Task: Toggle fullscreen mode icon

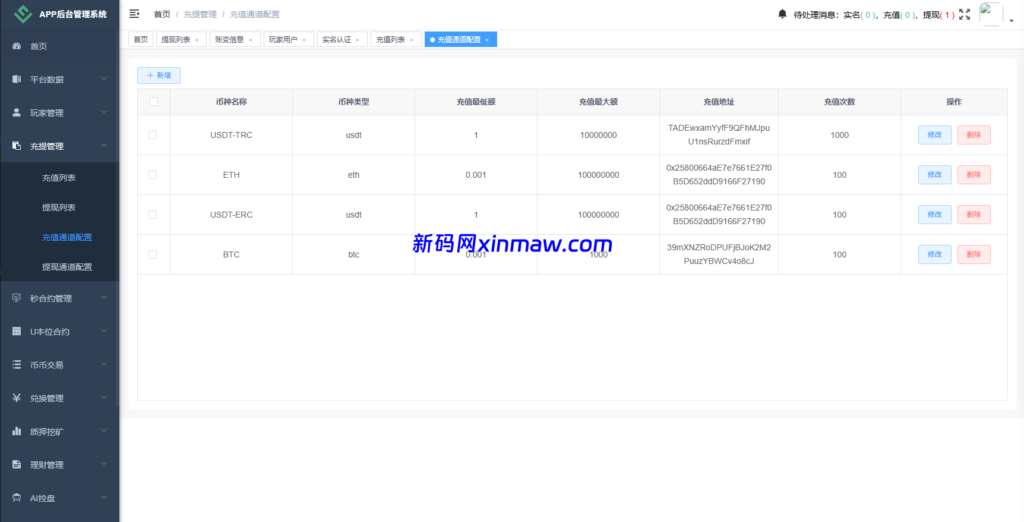Action: pos(965,14)
